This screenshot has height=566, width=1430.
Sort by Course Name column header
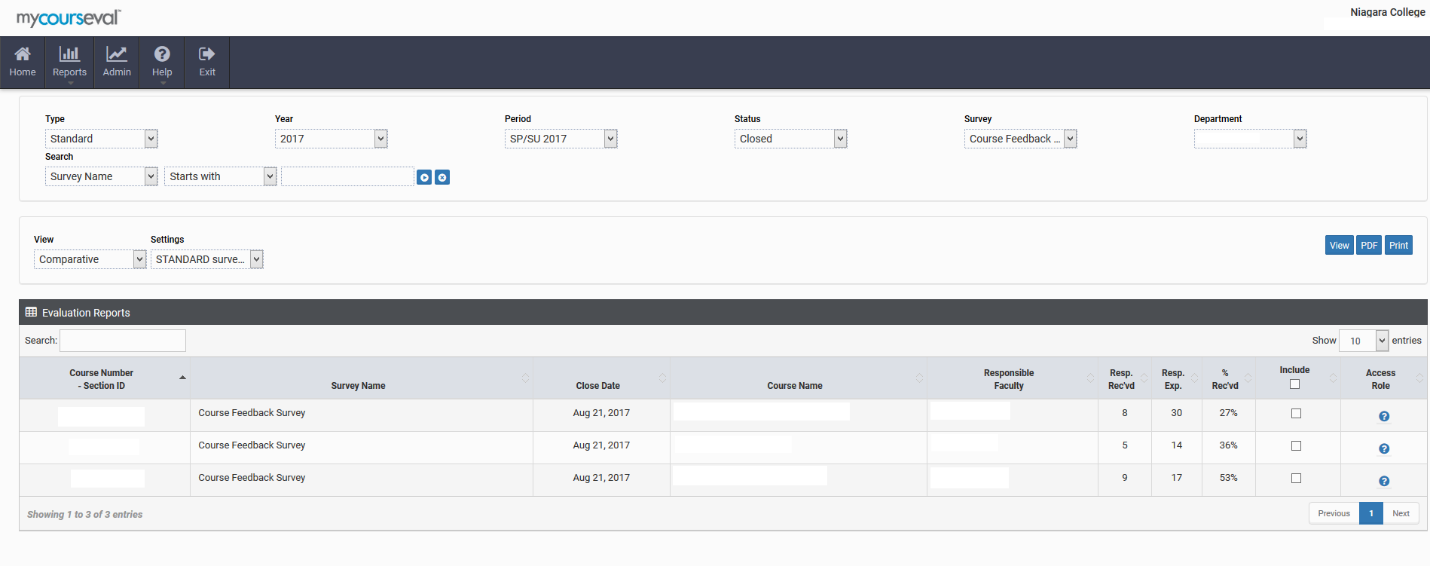[798, 379]
